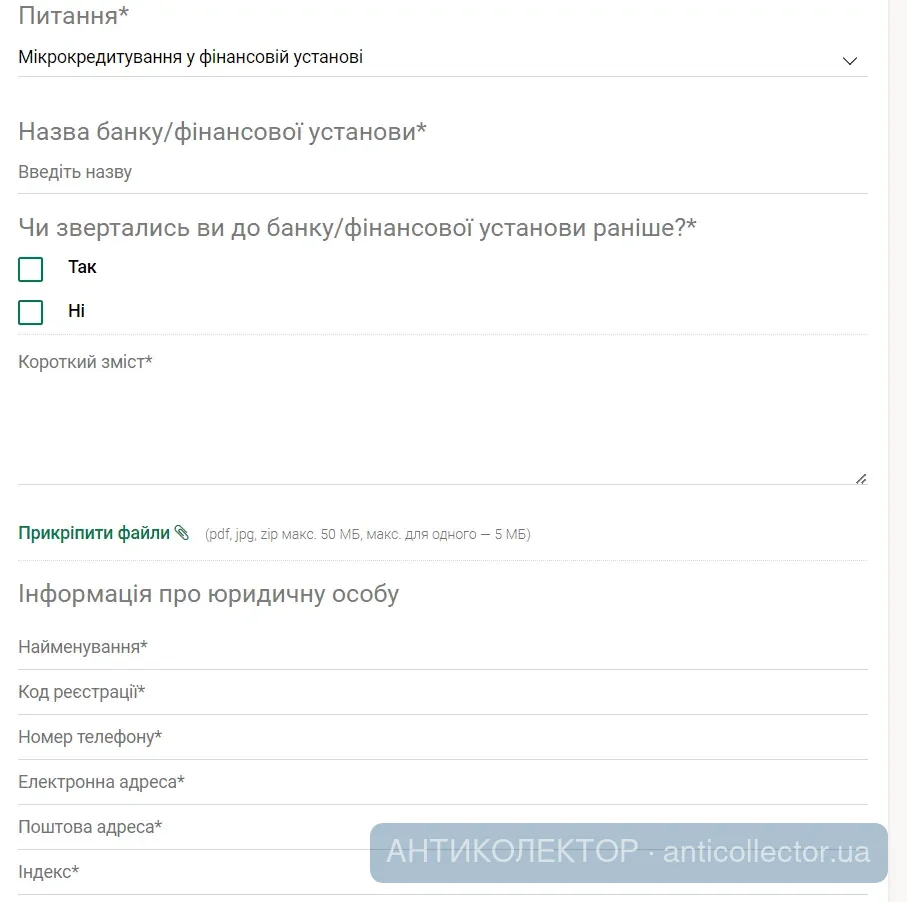Focus the Назва банку Введіть назву field
Viewport: 907px width, 902px height.
pos(440,172)
